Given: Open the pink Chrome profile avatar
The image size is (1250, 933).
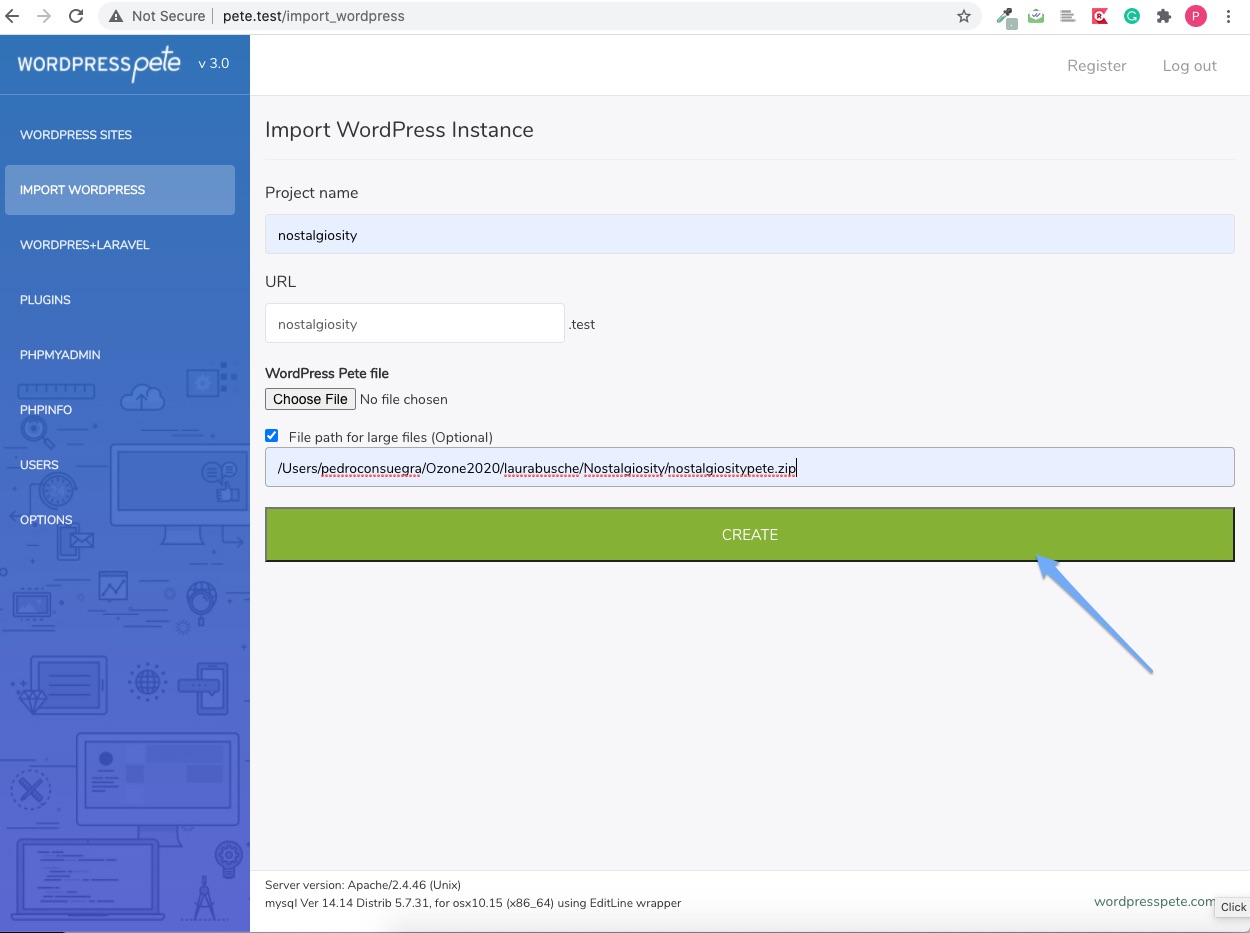Looking at the screenshot, I should tap(1195, 16).
